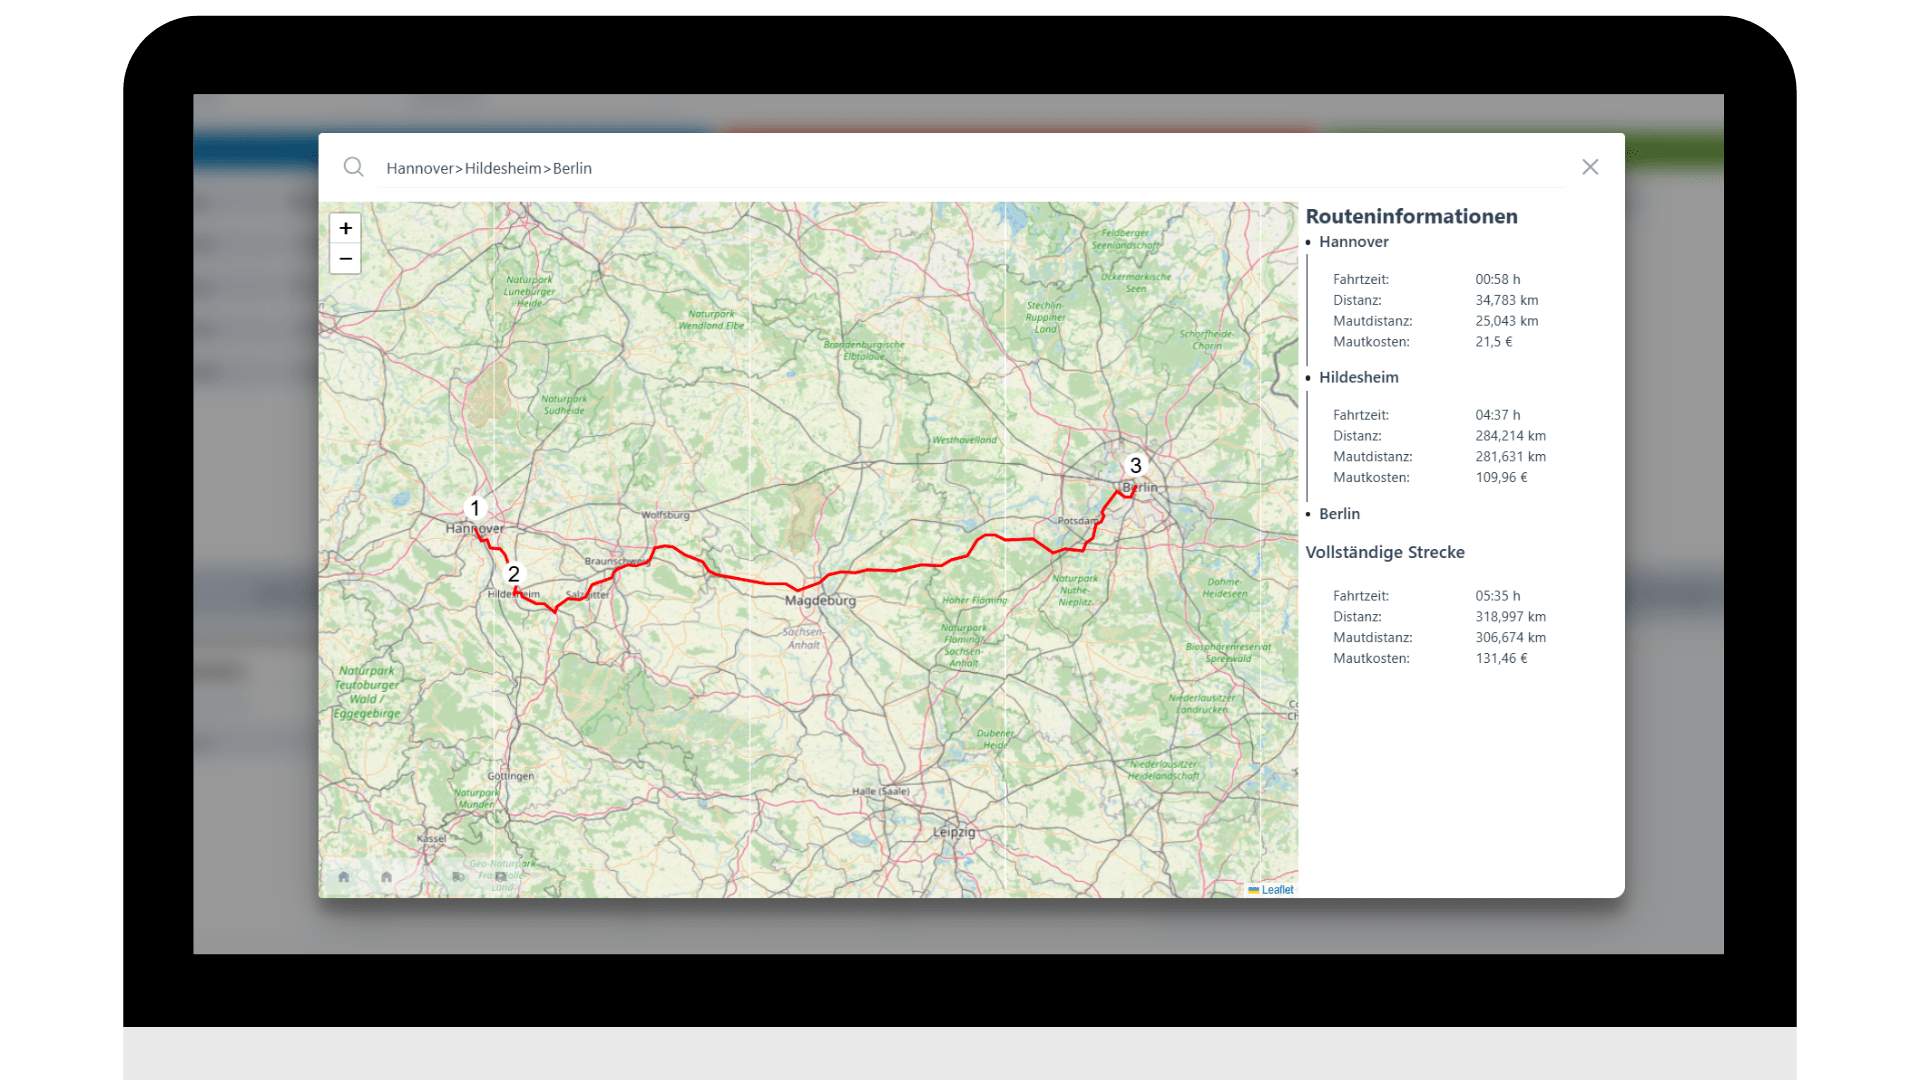Click the Magdeburg label on the map

coord(820,601)
